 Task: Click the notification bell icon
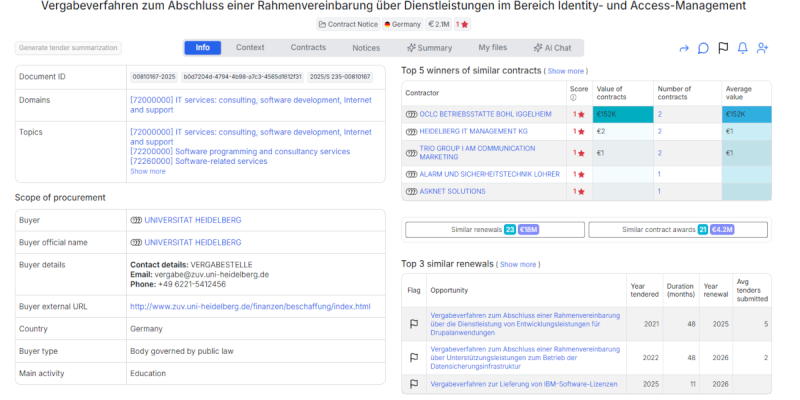coord(743,48)
